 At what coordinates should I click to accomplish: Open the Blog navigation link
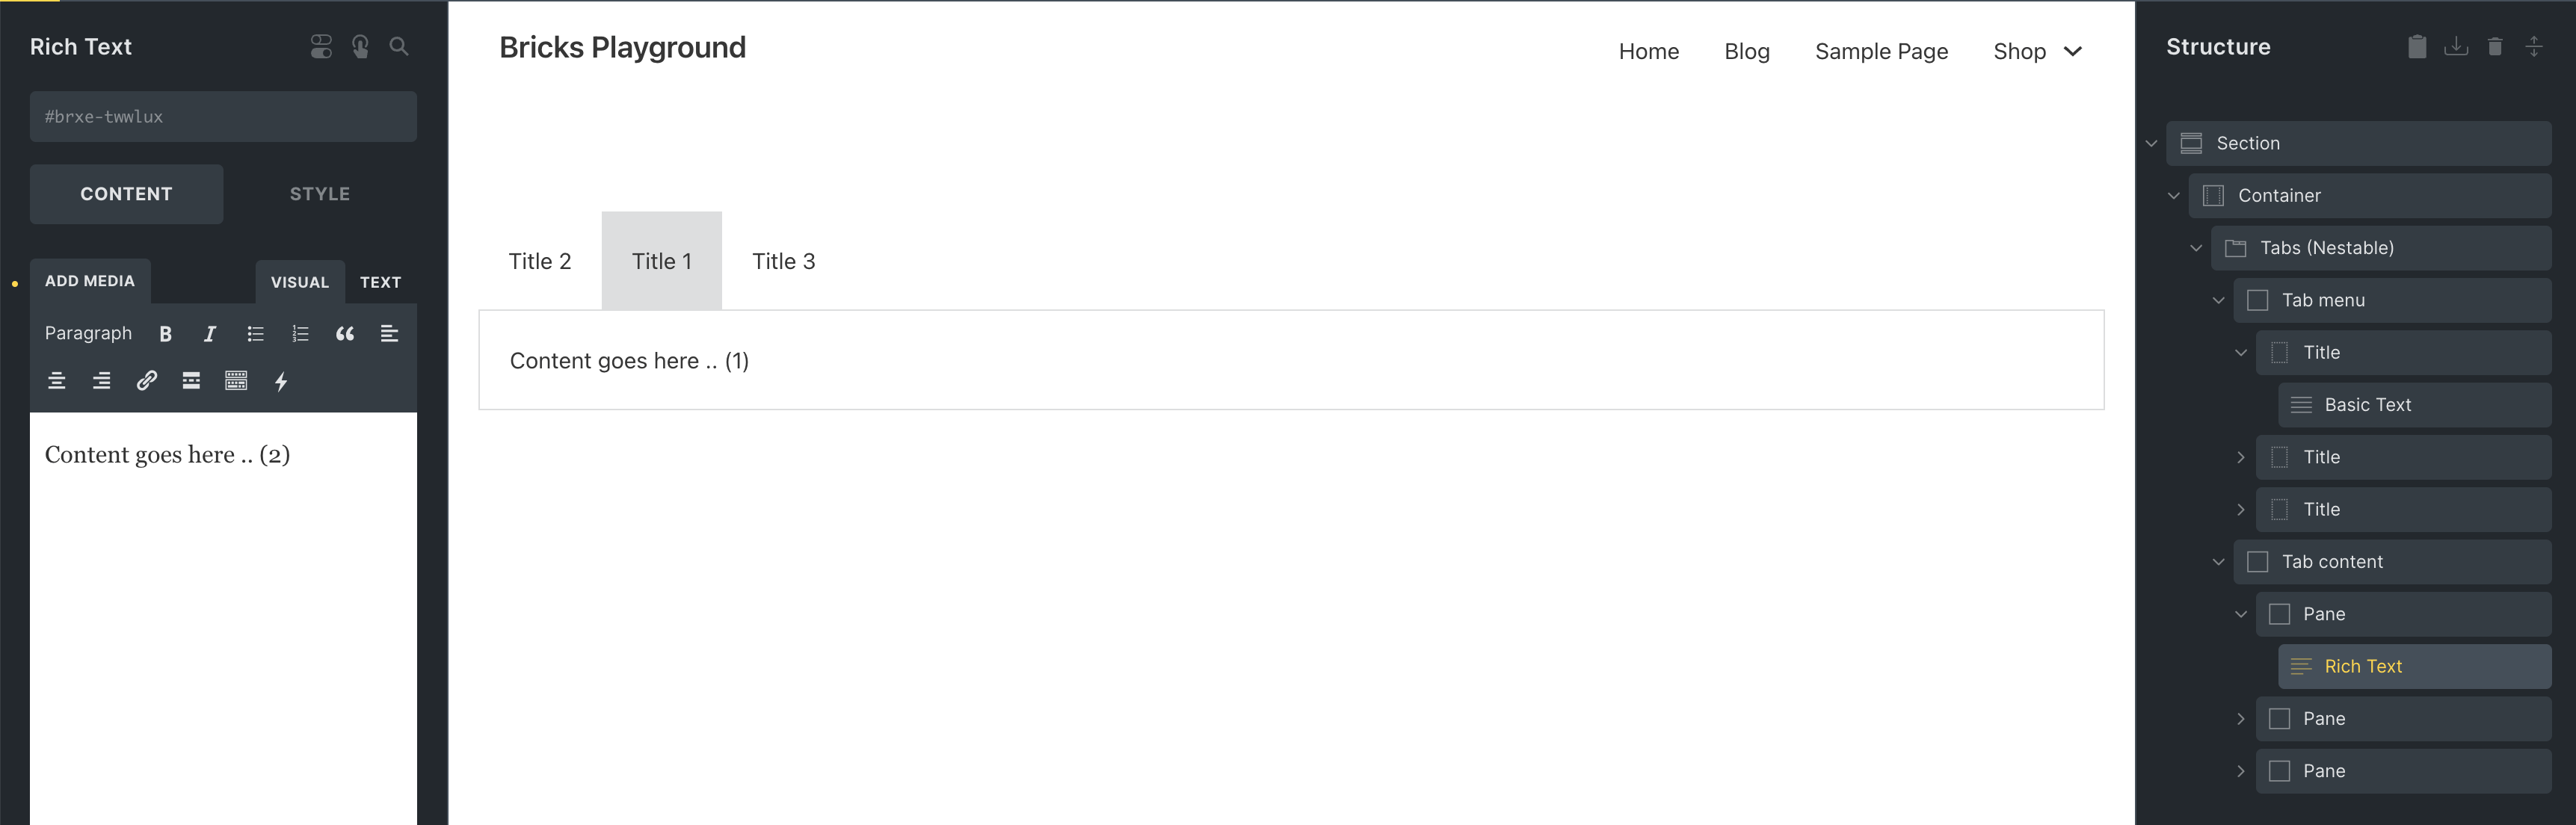pyautogui.click(x=1747, y=51)
